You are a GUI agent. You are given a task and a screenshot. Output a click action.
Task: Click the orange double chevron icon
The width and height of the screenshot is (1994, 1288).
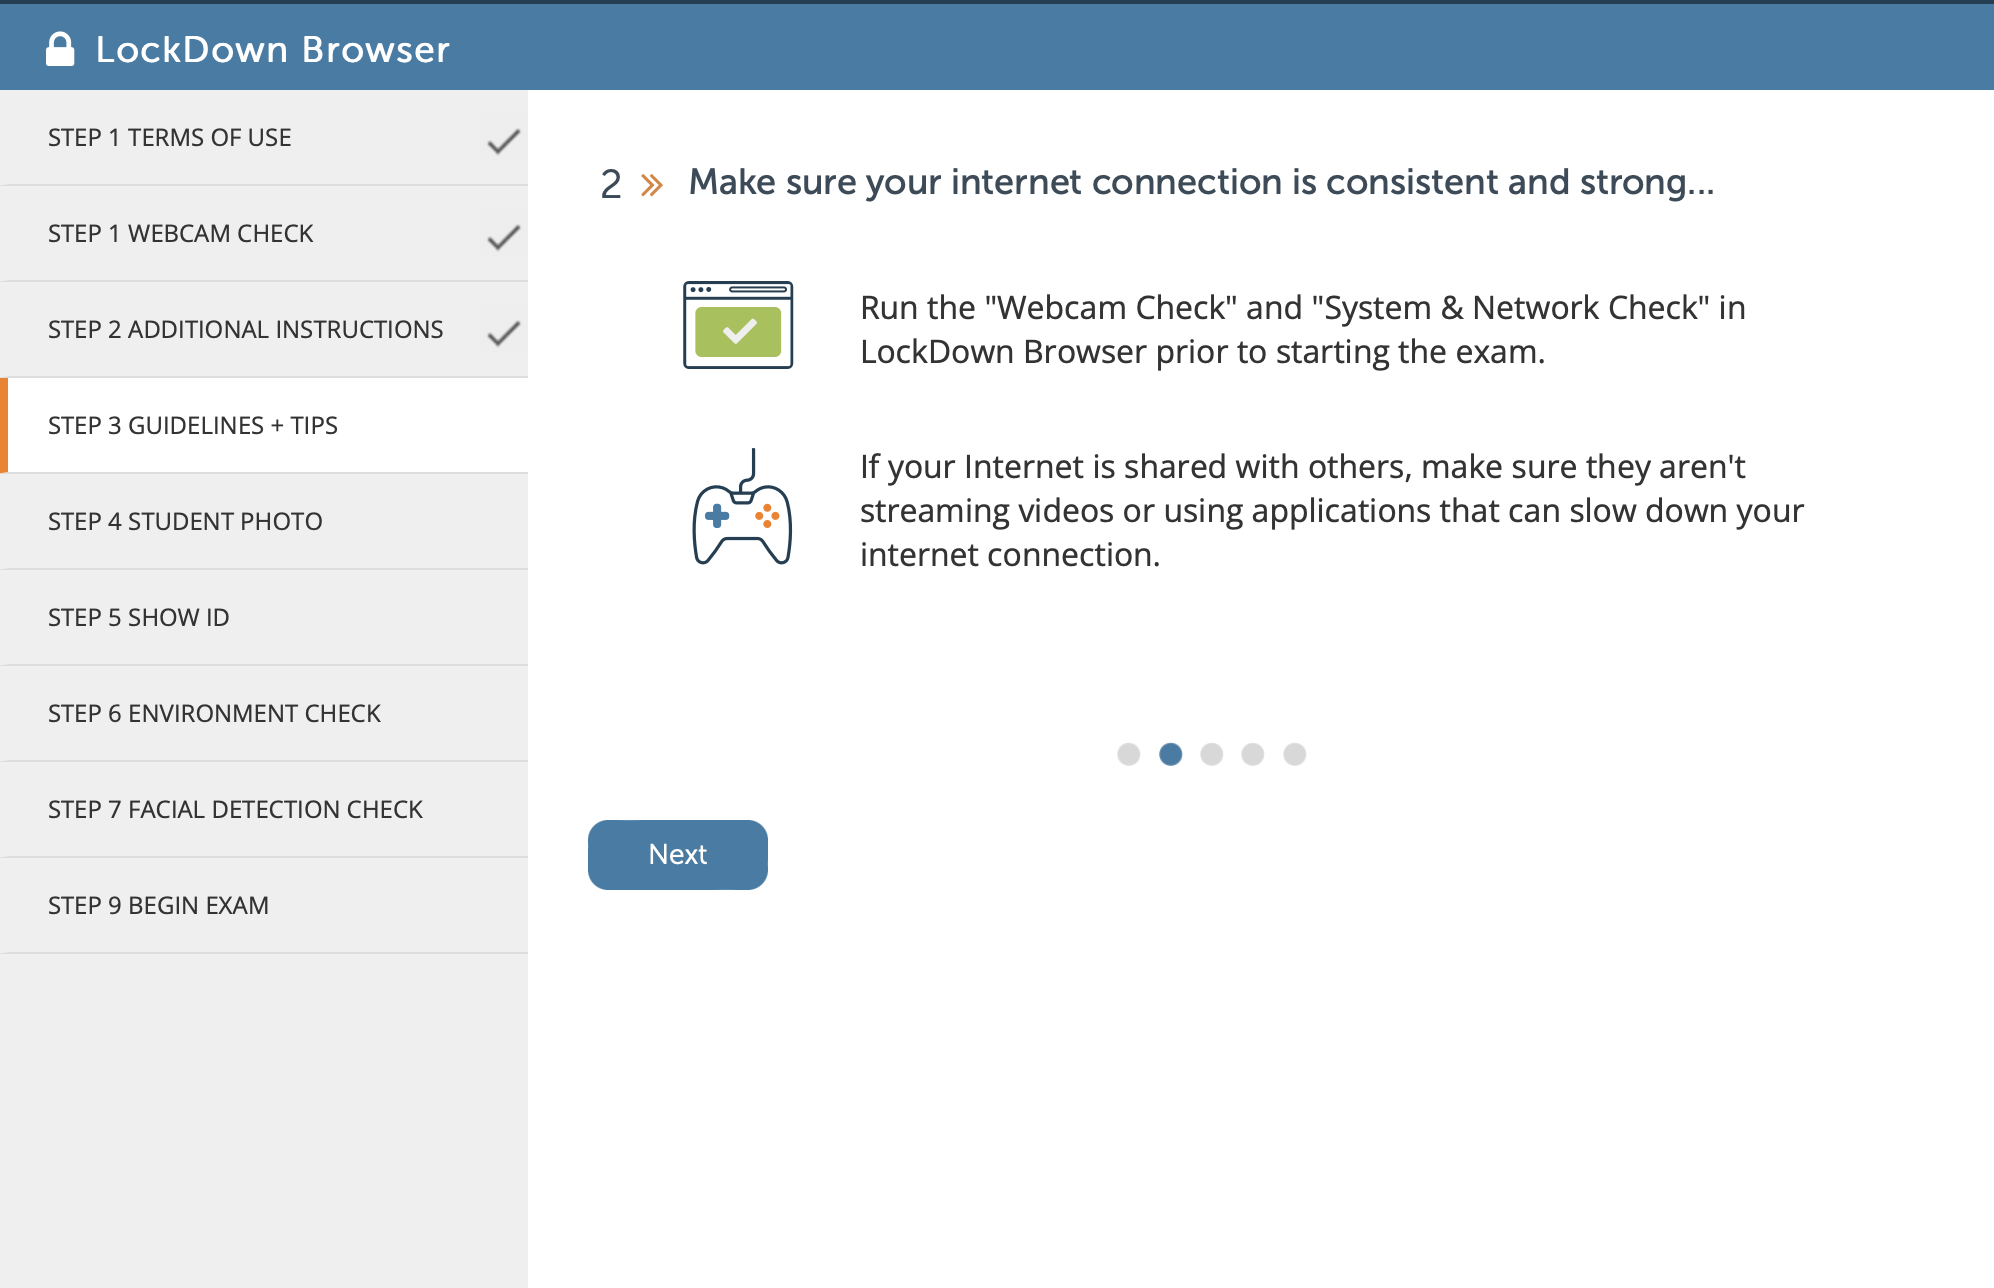pyautogui.click(x=652, y=185)
